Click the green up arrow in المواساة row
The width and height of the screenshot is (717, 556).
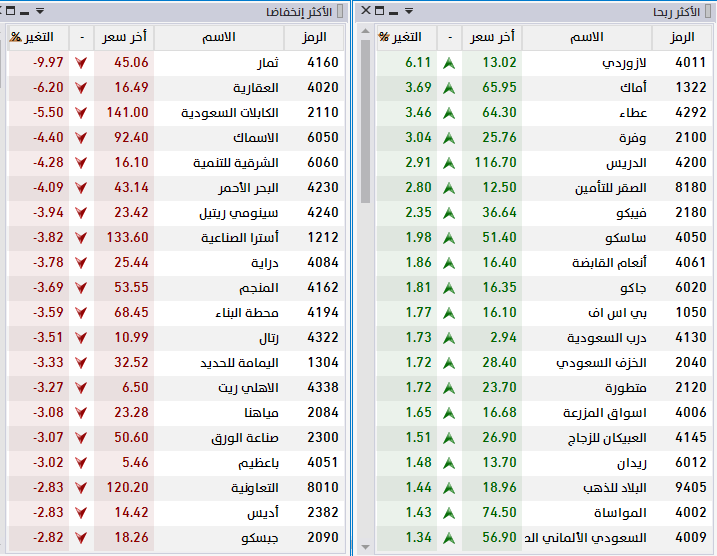point(449,513)
